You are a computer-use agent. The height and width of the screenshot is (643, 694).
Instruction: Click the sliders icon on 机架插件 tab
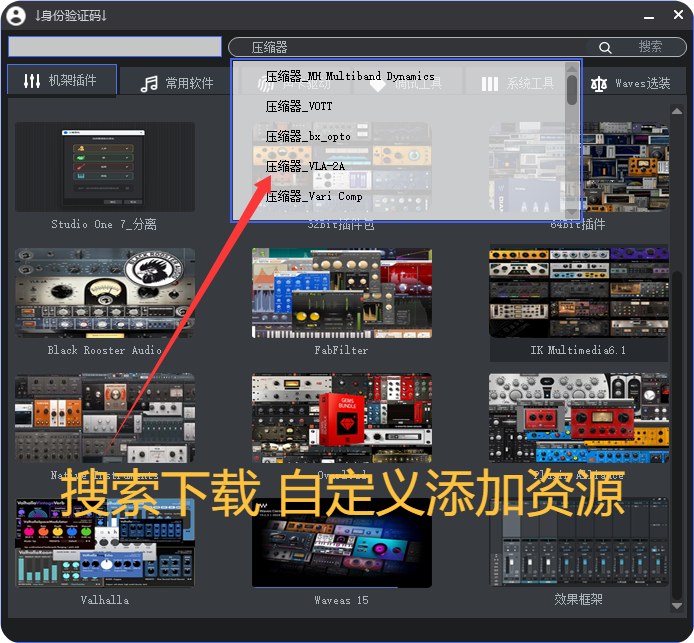32,81
